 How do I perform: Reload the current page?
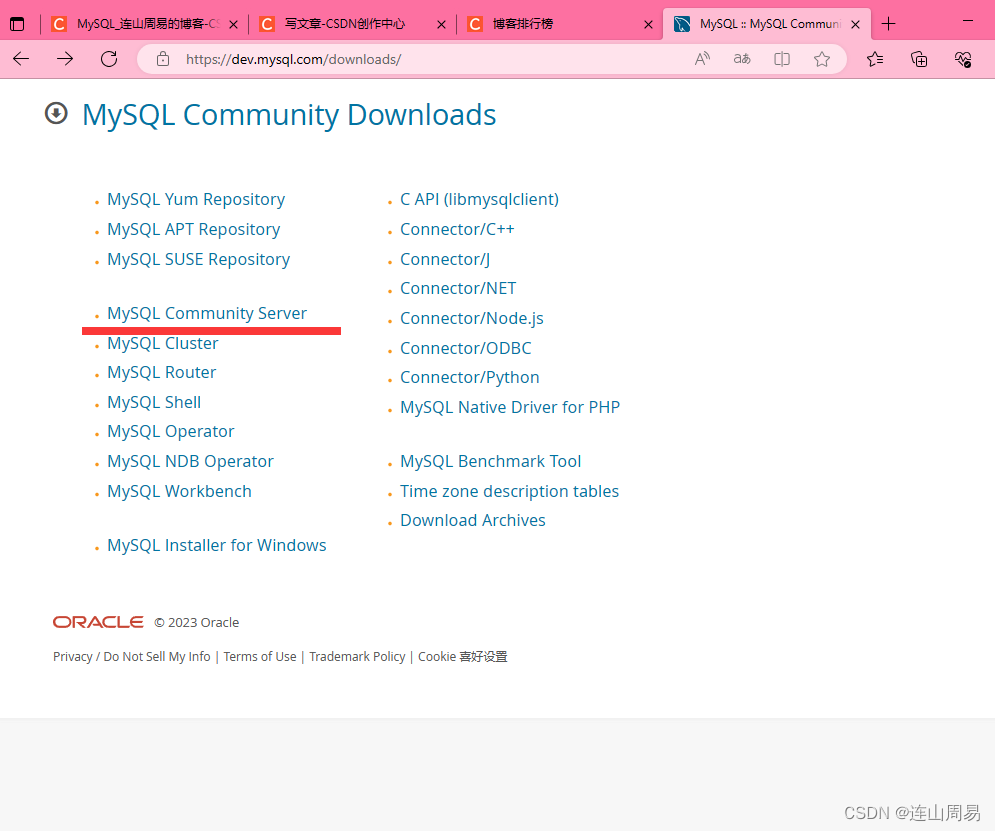point(109,59)
